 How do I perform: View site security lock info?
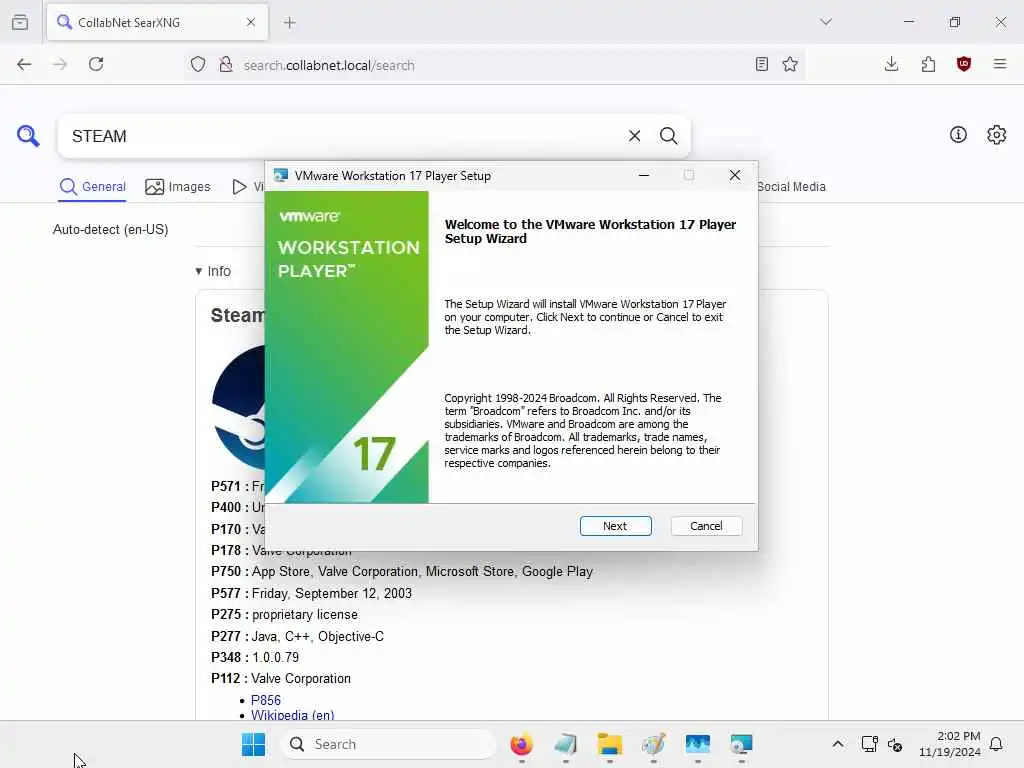(x=226, y=64)
